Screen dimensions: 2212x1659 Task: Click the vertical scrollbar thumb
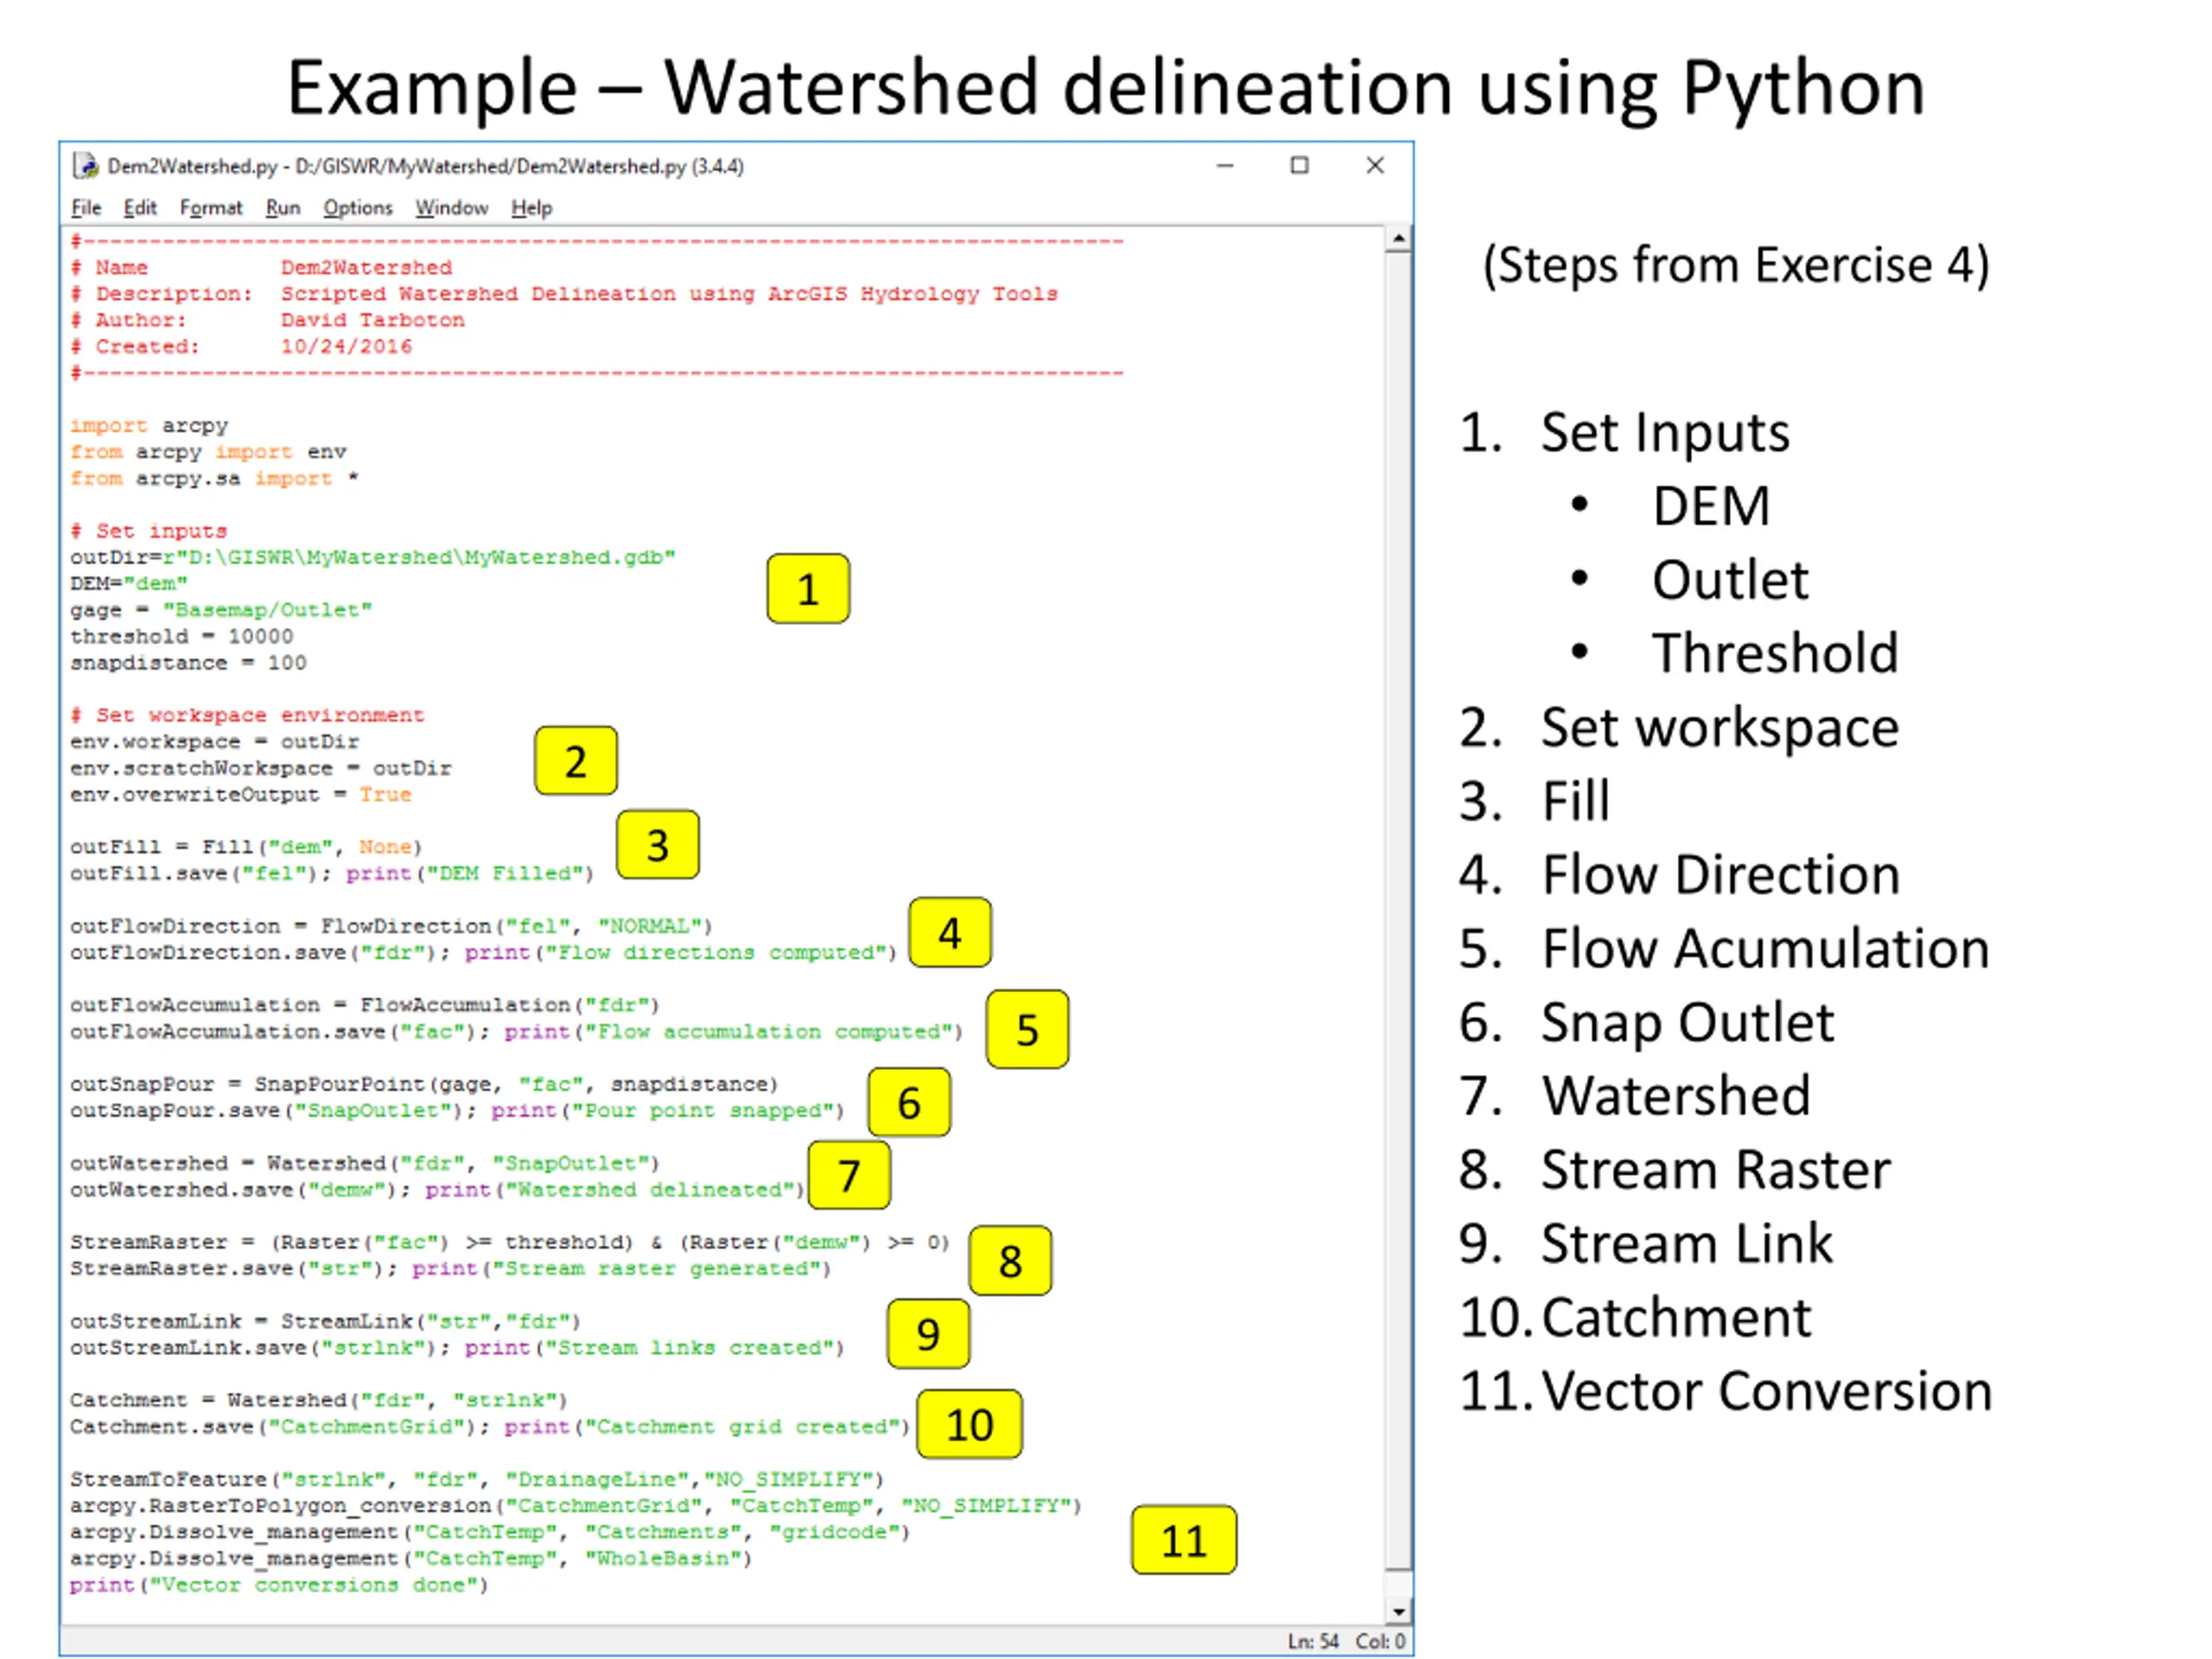[x=1398, y=910]
